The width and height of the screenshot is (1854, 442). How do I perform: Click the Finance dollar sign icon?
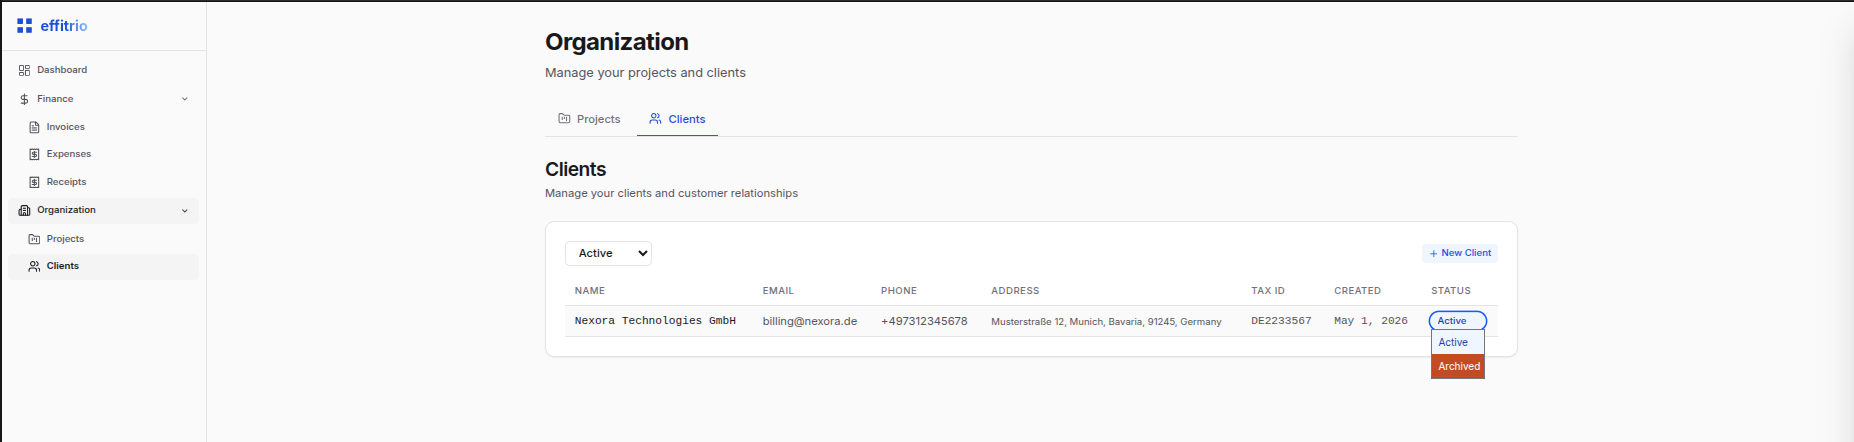click(x=24, y=99)
